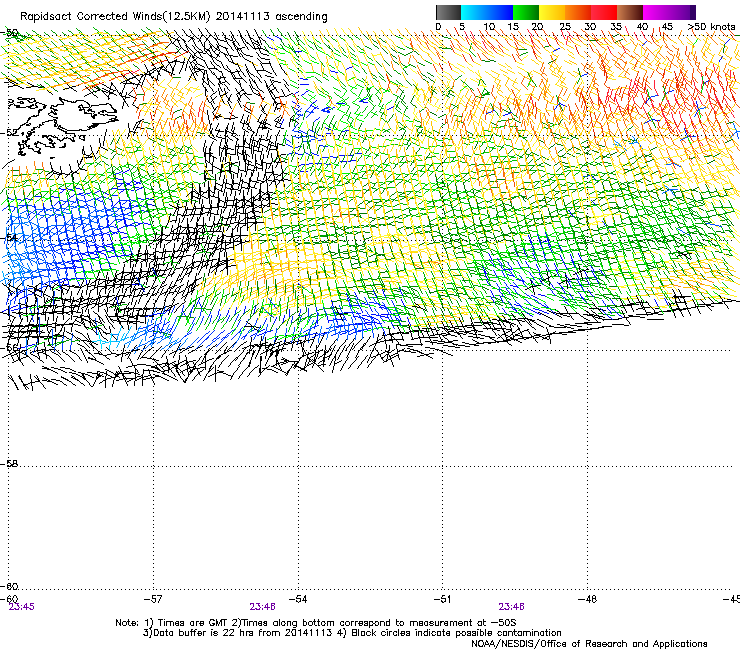
Task: Click the purple '23:46' time under -54
Action: tap(262, 607)
